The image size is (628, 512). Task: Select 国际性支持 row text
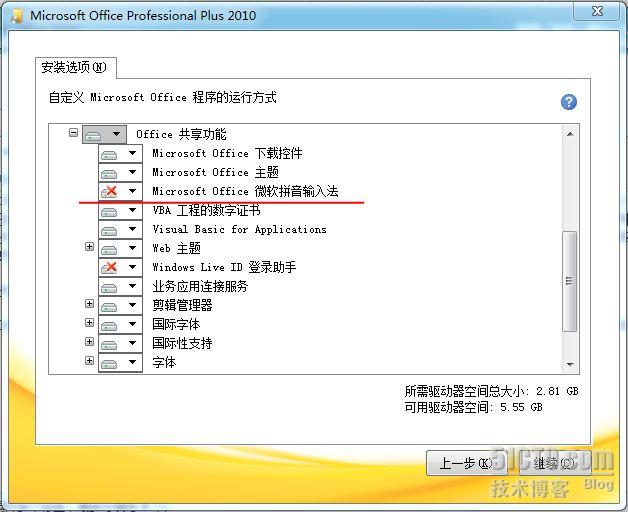[x=182, y=343]
